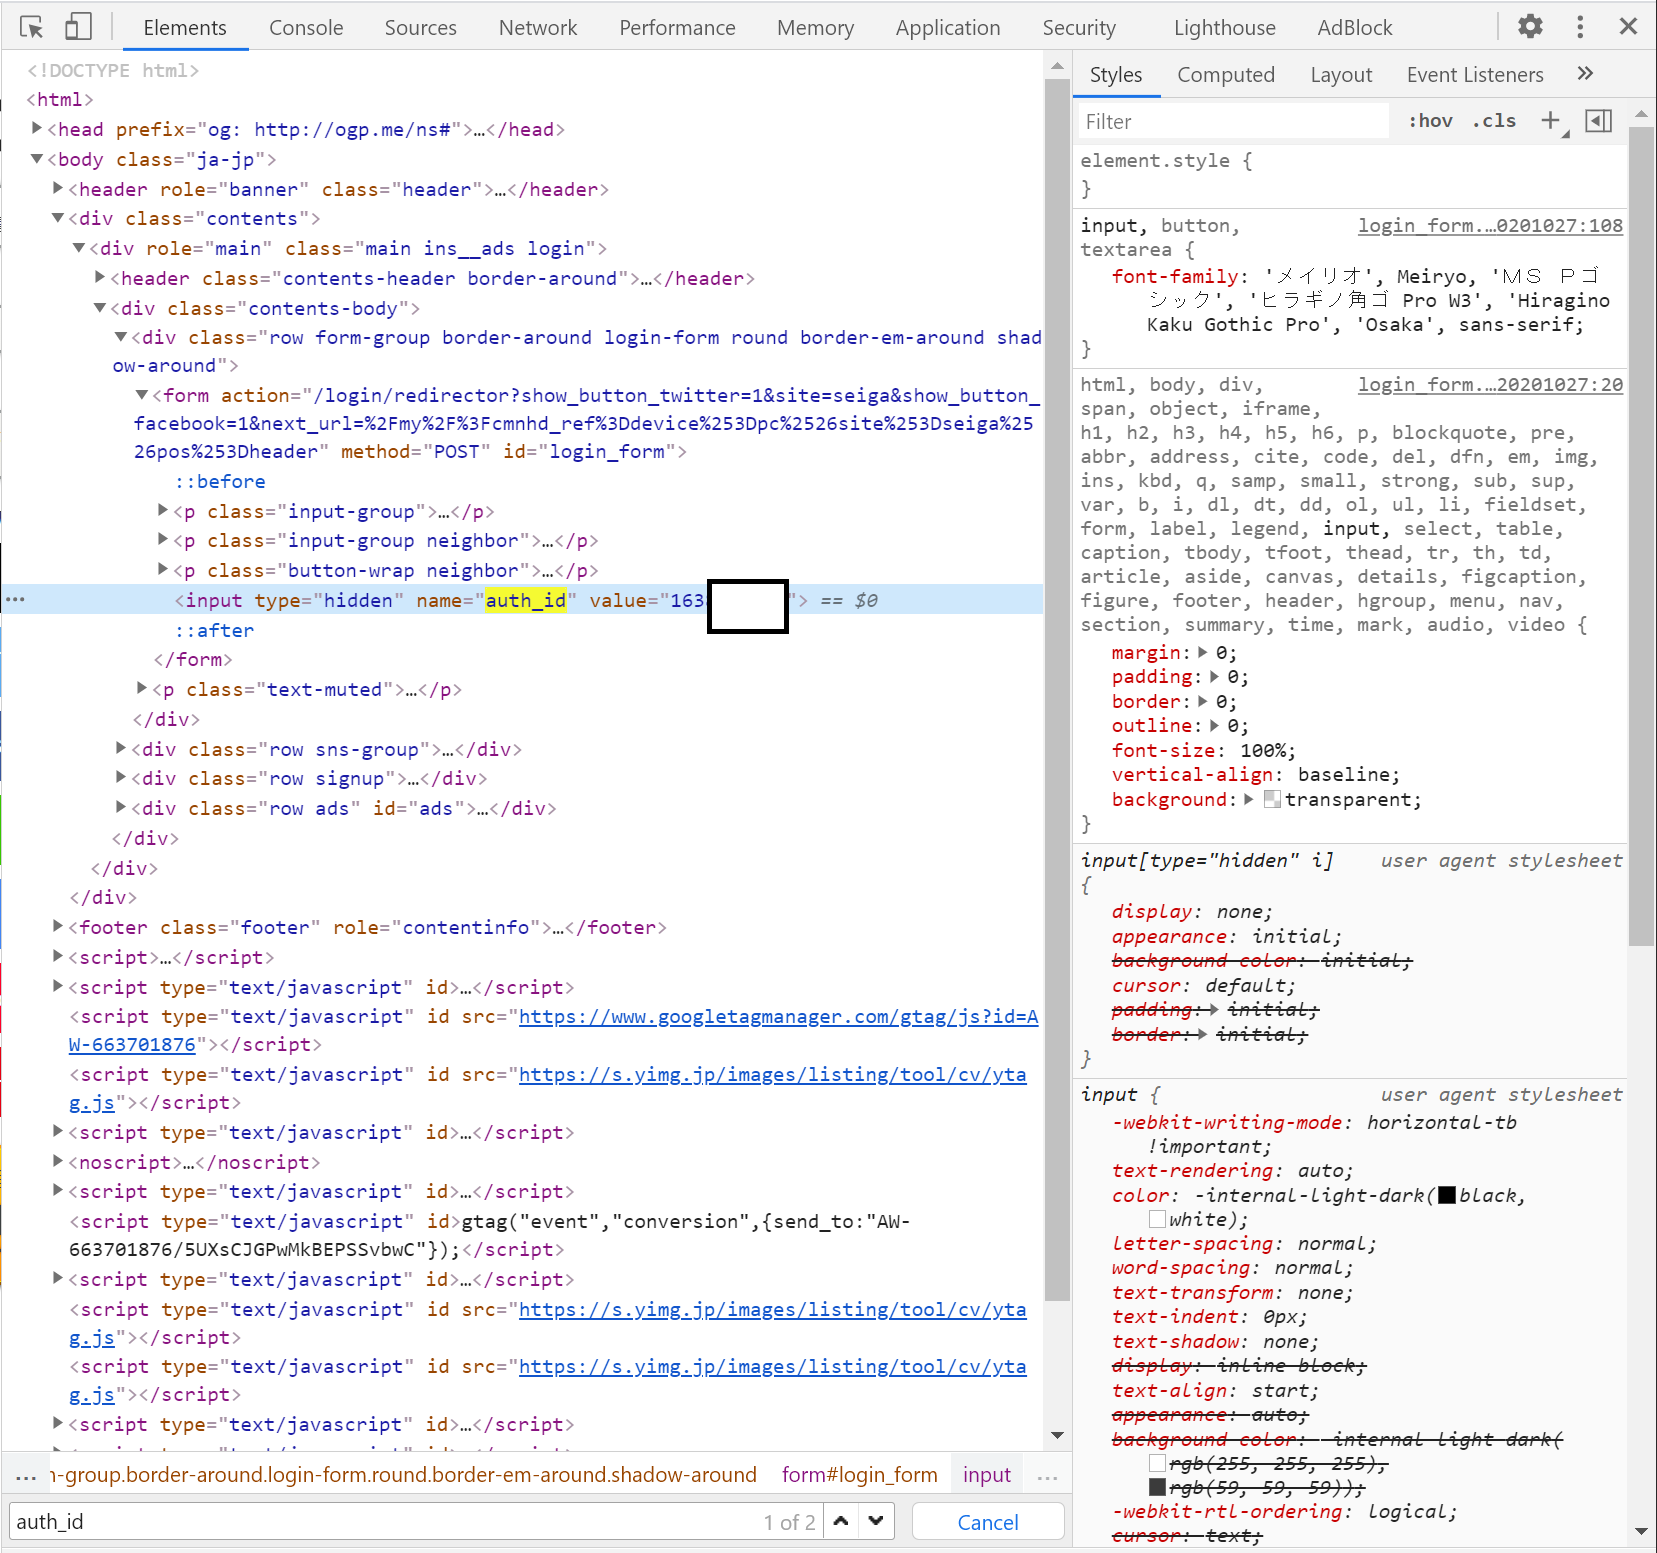This screenshot has height=1553, width=1657.
Task: Expand the head element node
Action: tap(37, 128)
